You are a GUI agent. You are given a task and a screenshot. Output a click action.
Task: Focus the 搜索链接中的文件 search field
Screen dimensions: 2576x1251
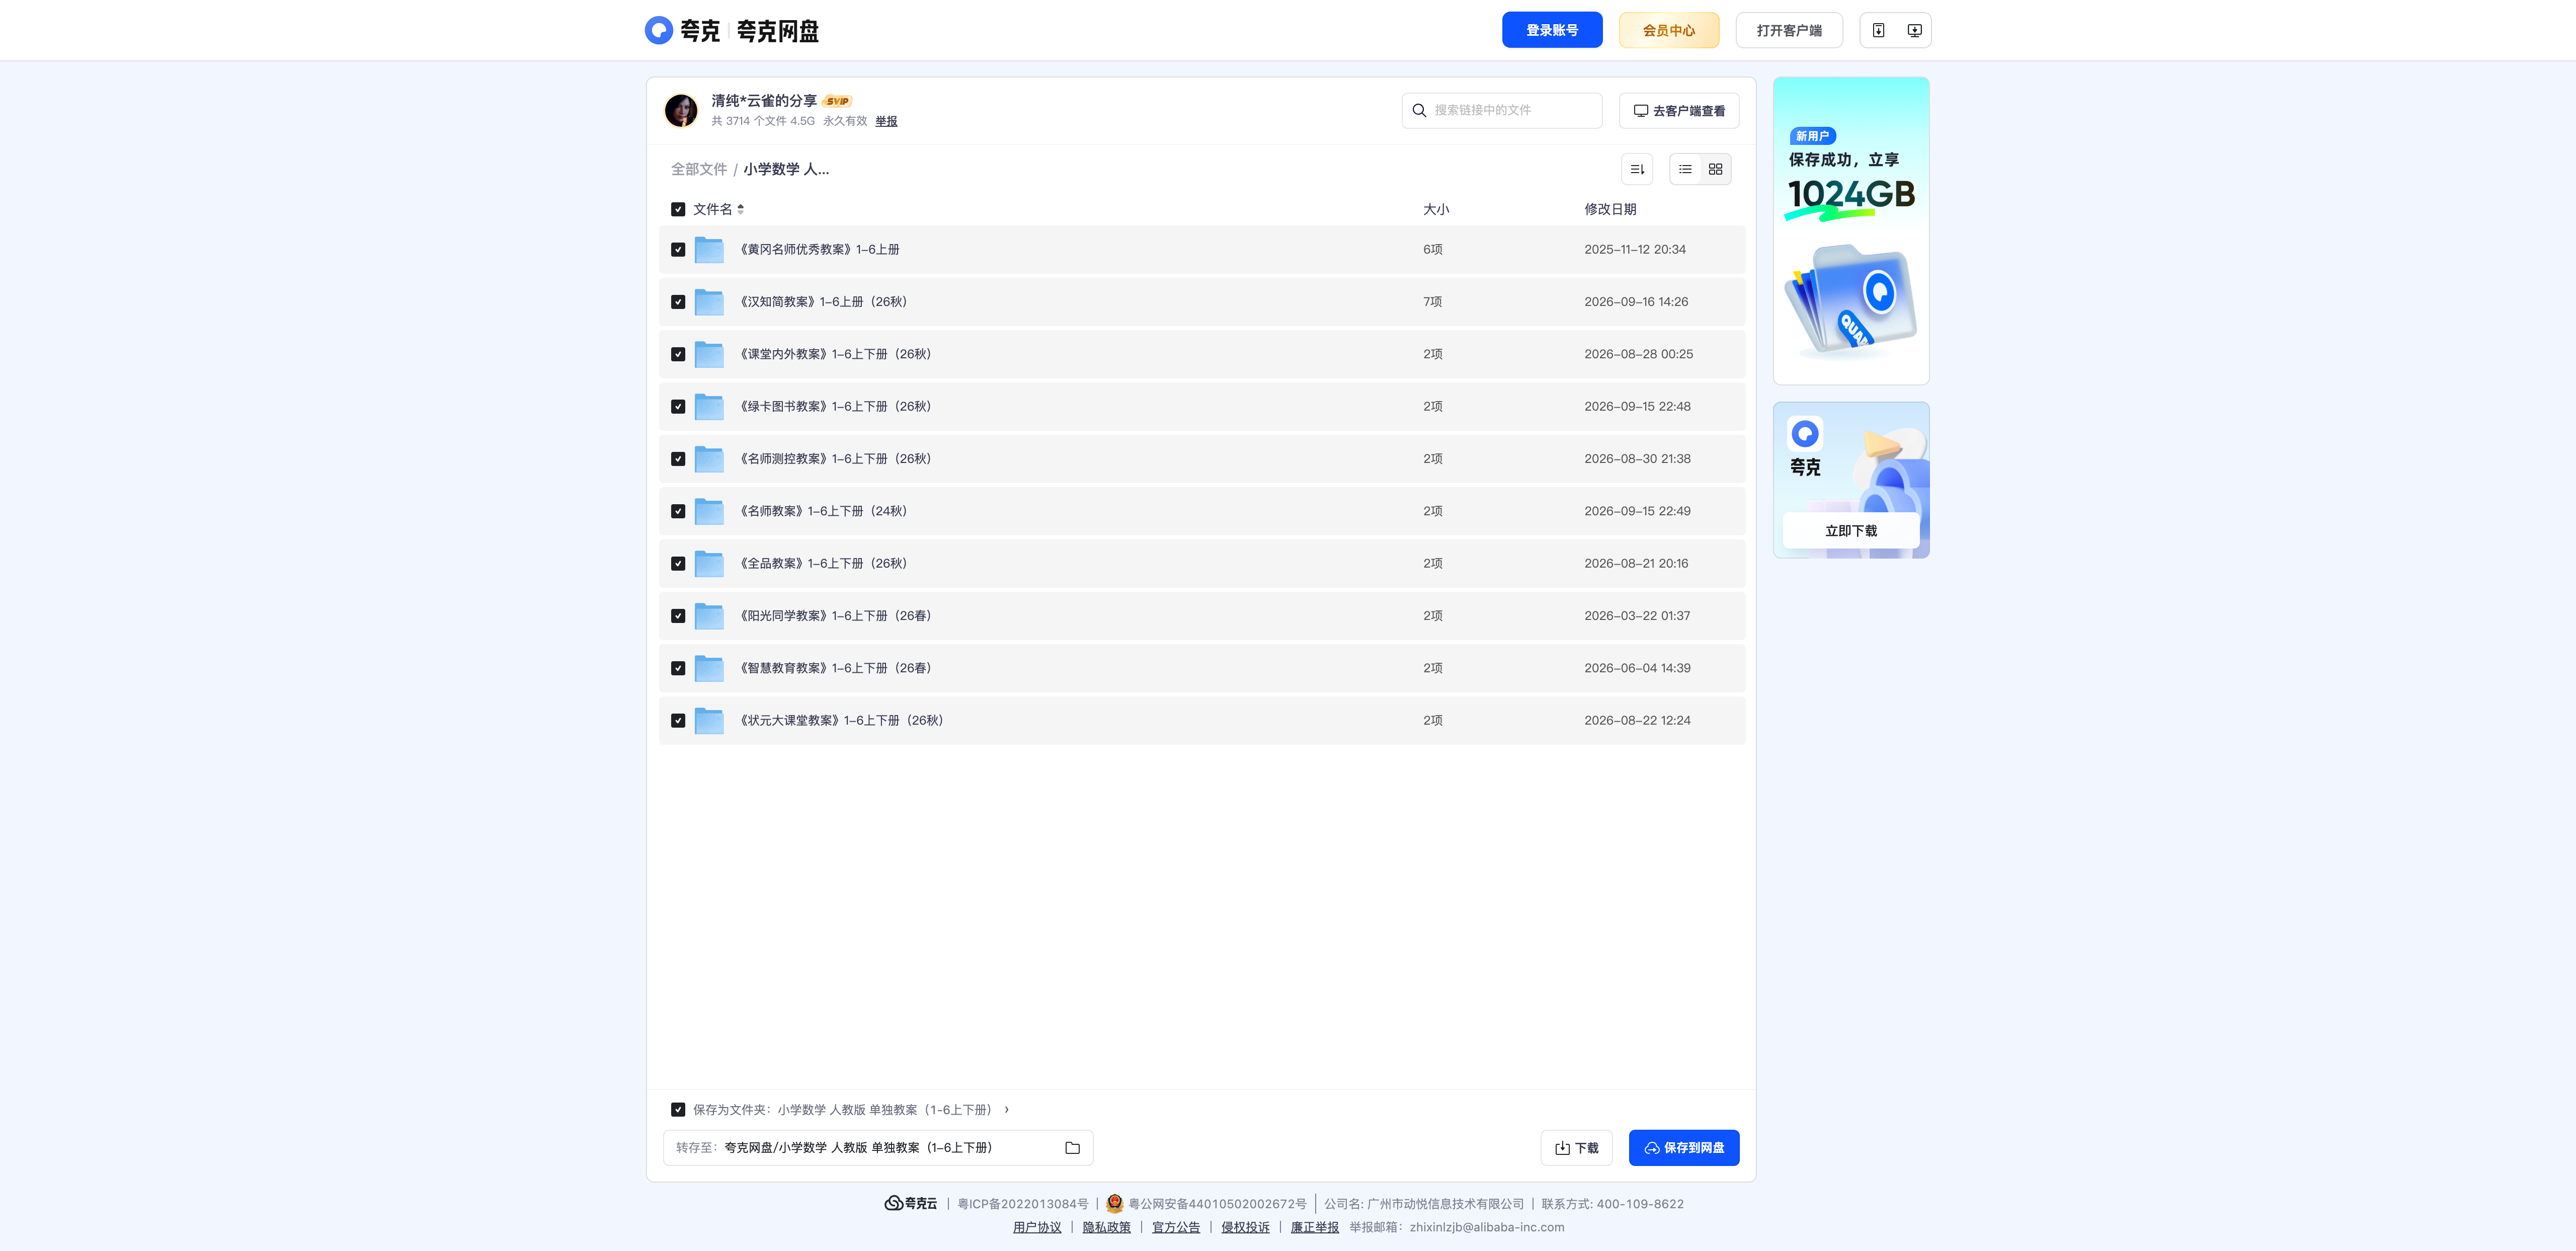pos(1501,110)
